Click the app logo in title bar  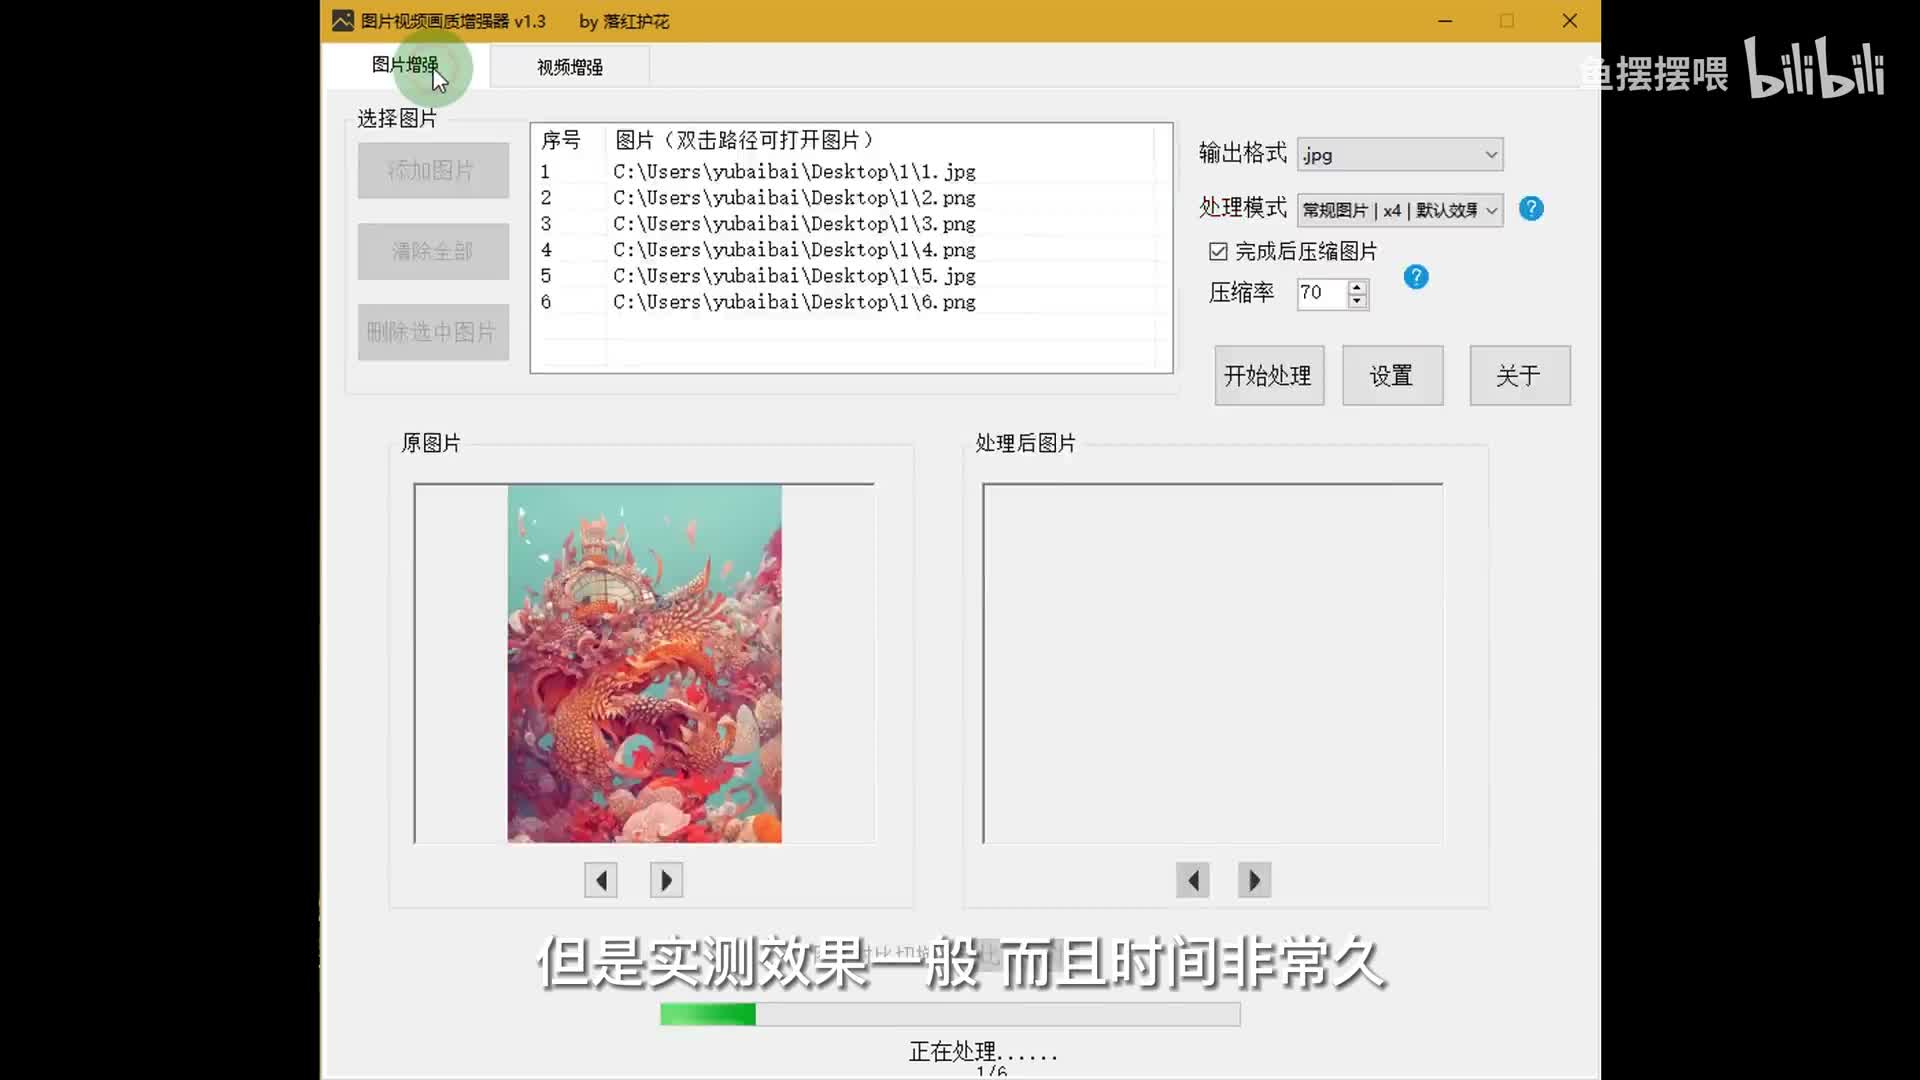[343, 21]
